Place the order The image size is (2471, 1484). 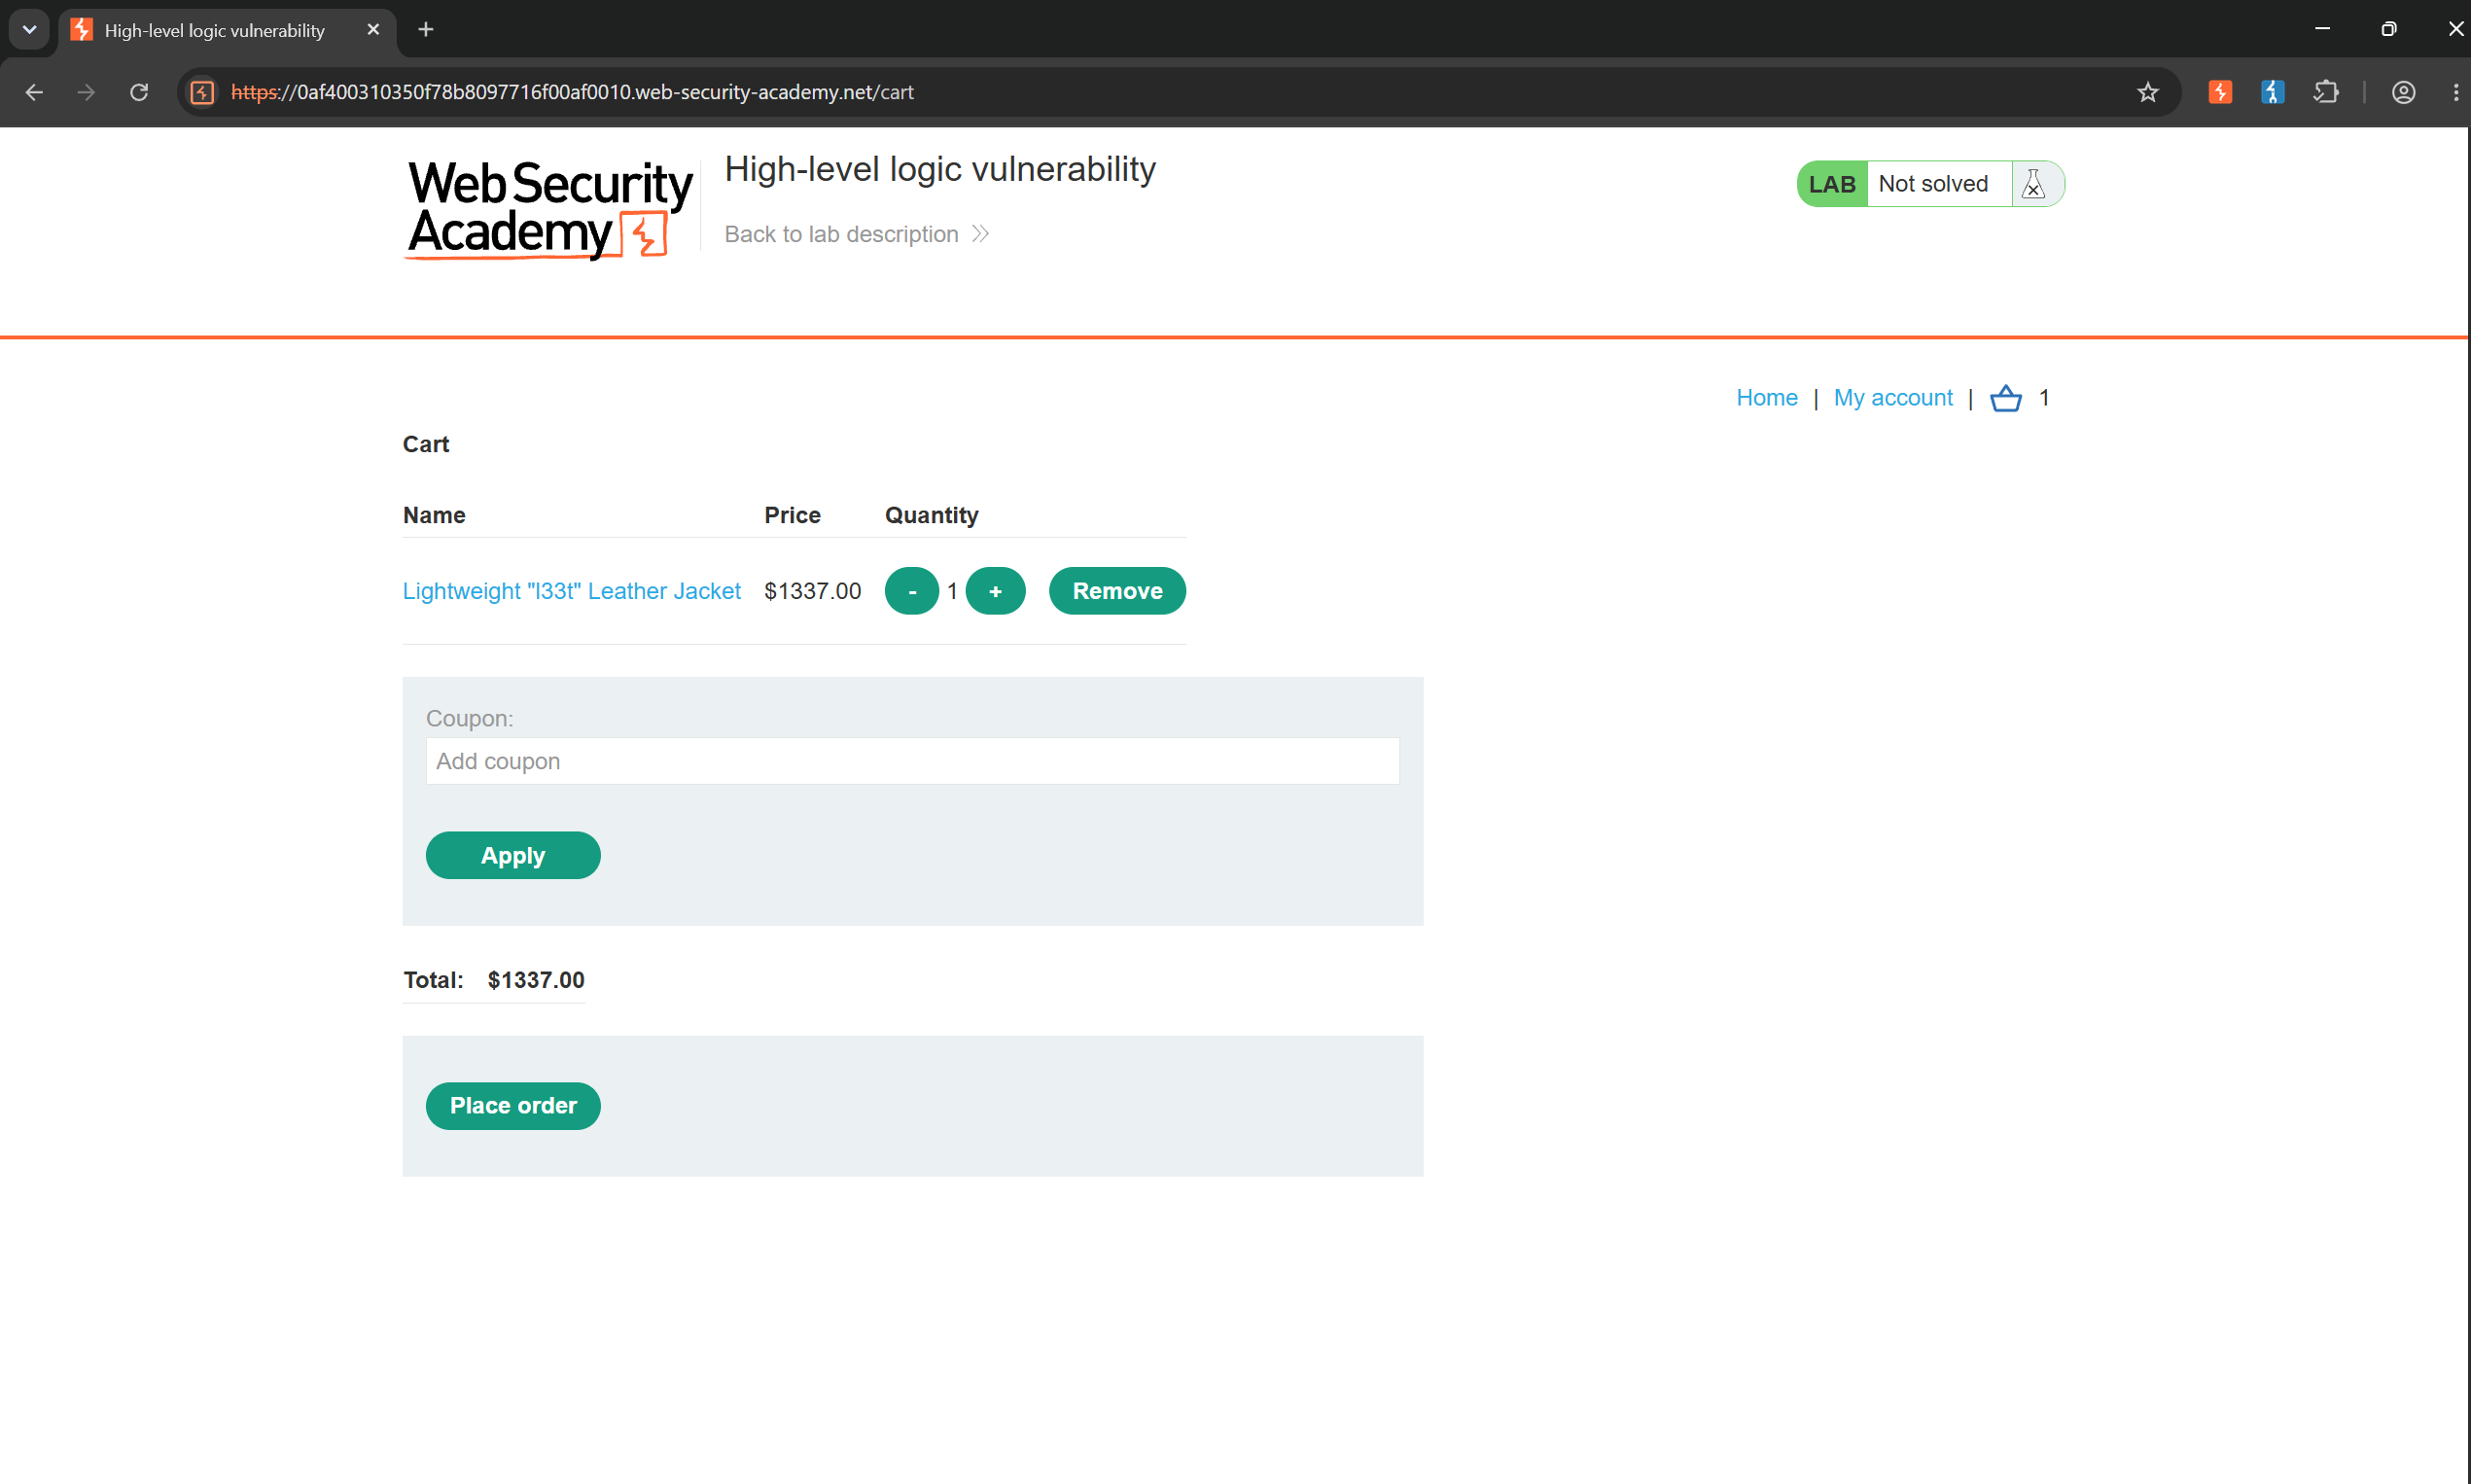(513, 1106)
